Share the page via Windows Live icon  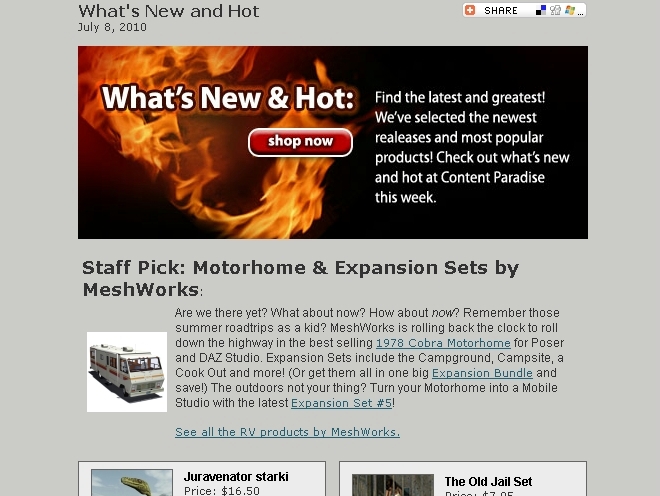point(570,10)
